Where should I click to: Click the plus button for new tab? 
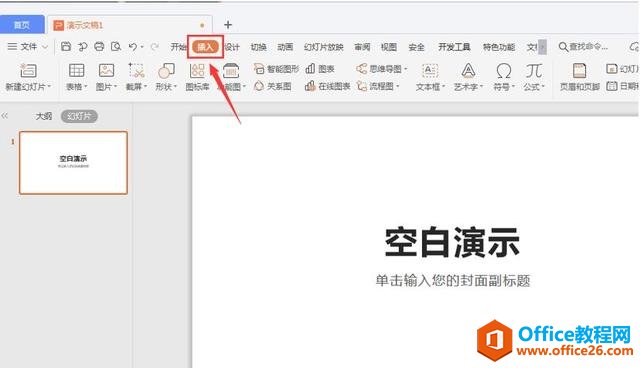click(x=228, y=25)
